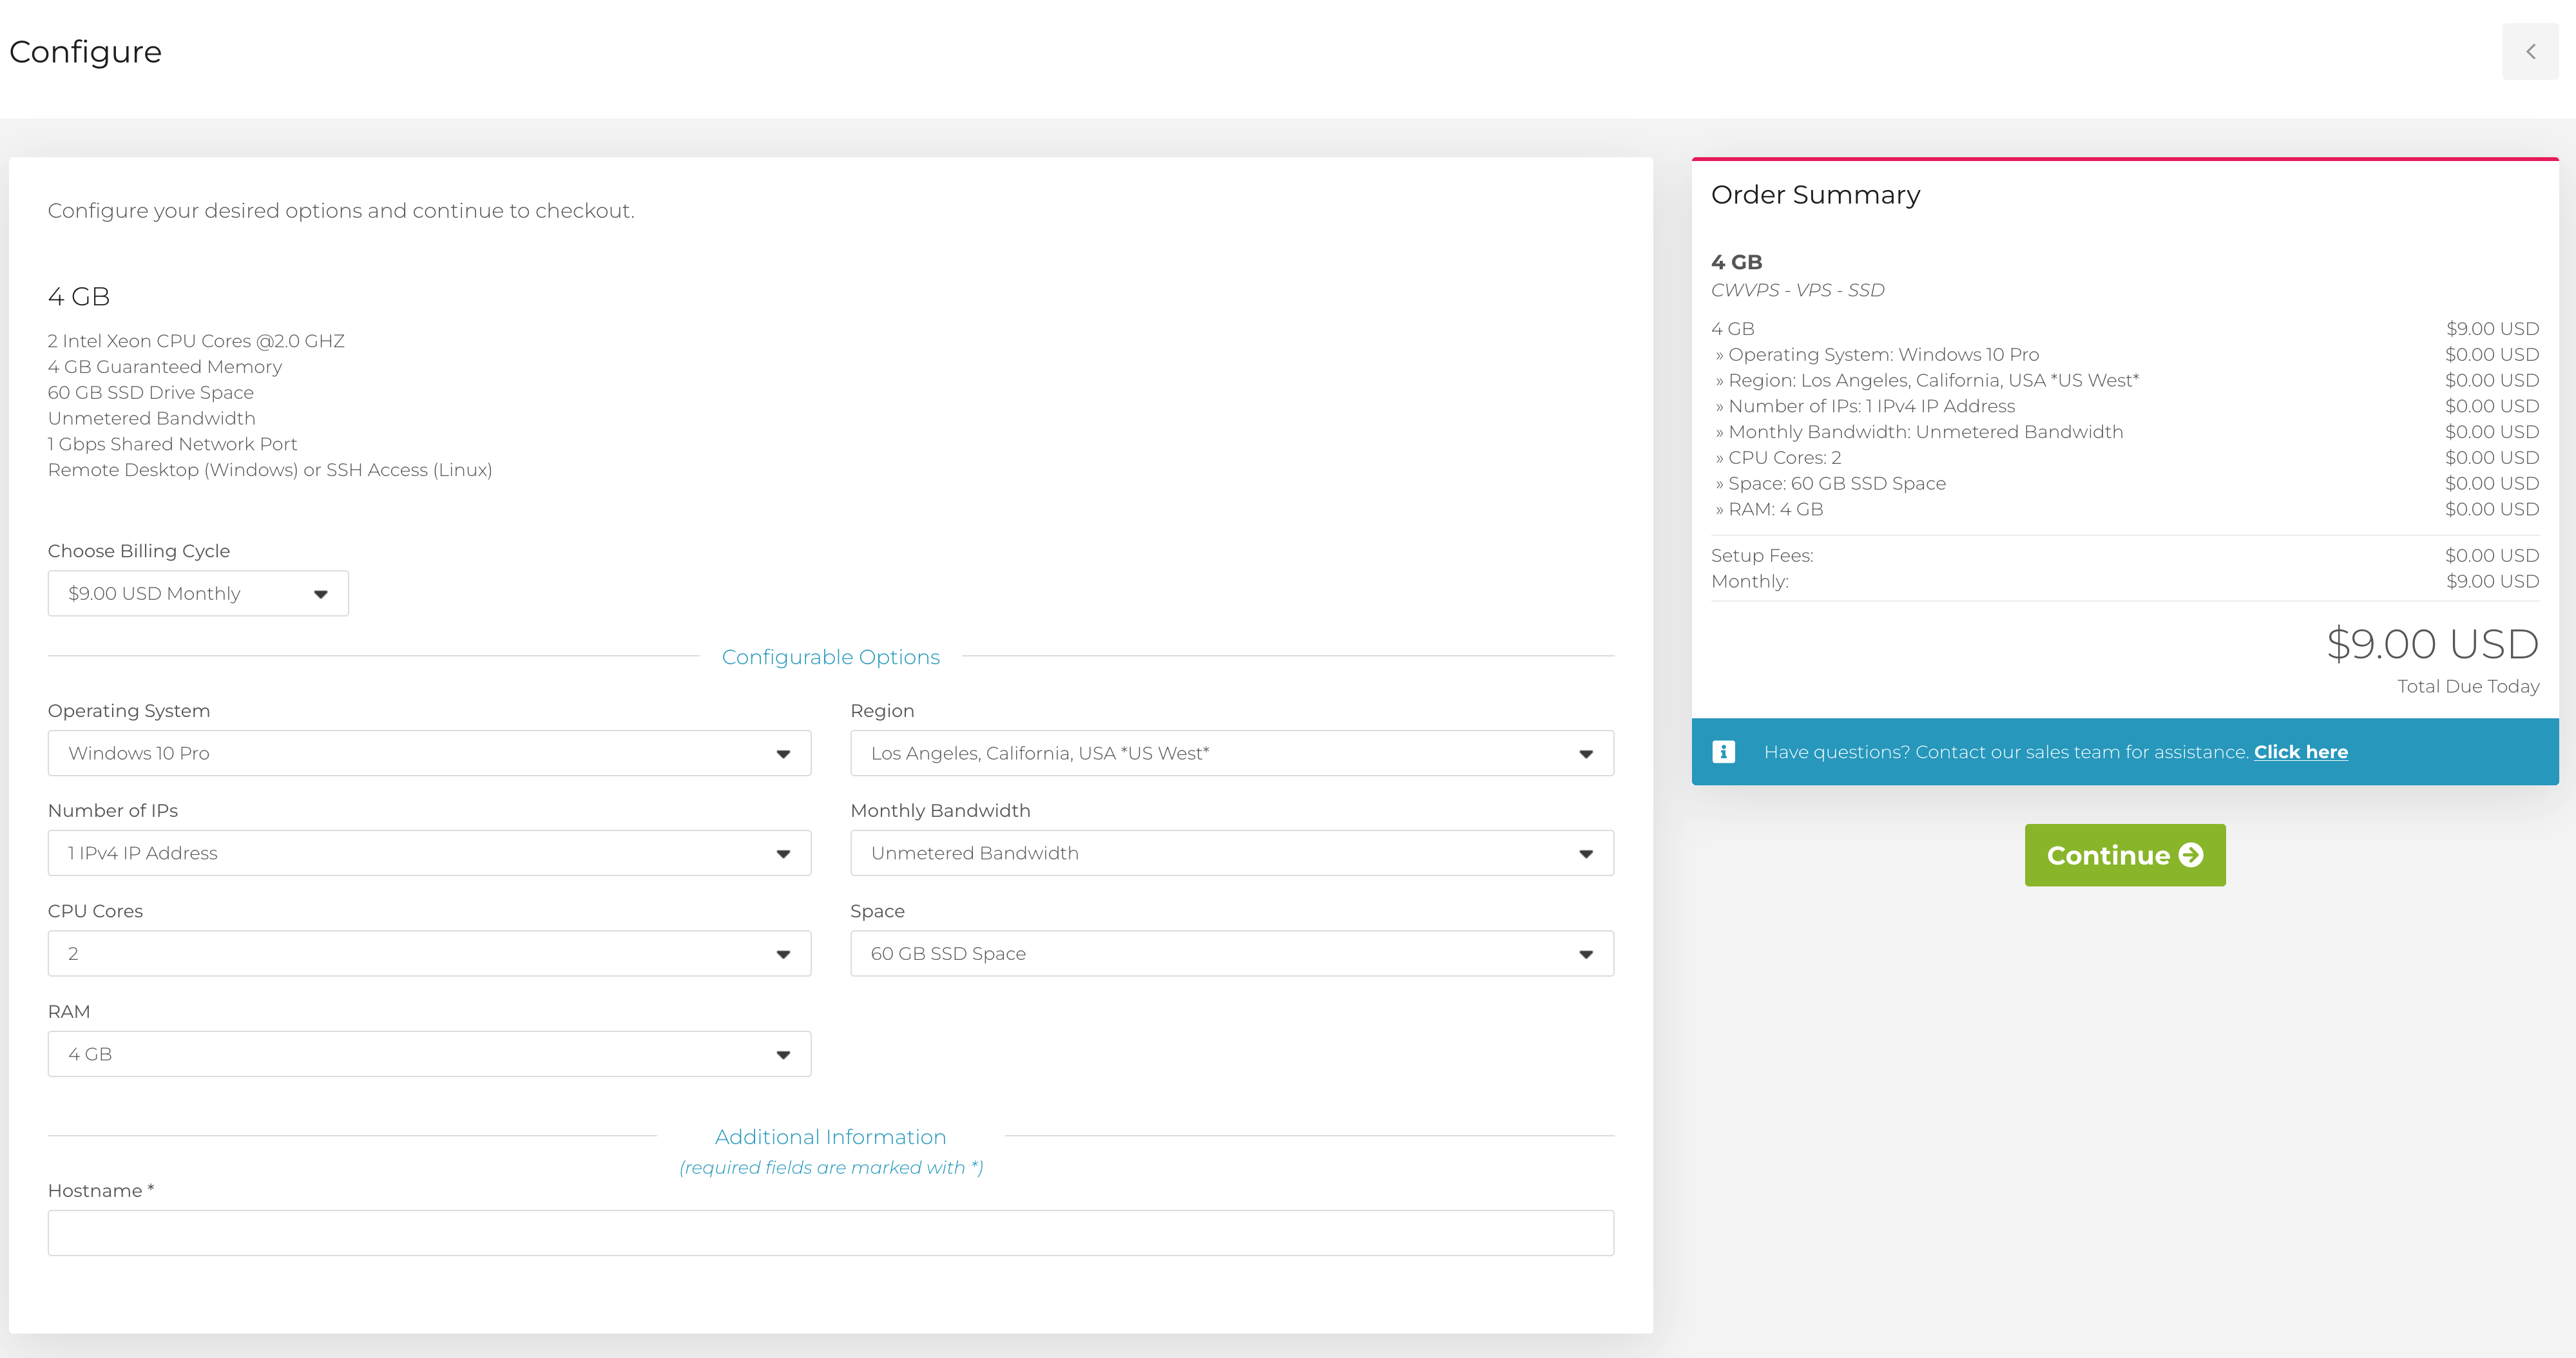2576x1358 pixels.
Task: Open the Choose Billing Cycle dropdown
Action: tap(197, 594)
